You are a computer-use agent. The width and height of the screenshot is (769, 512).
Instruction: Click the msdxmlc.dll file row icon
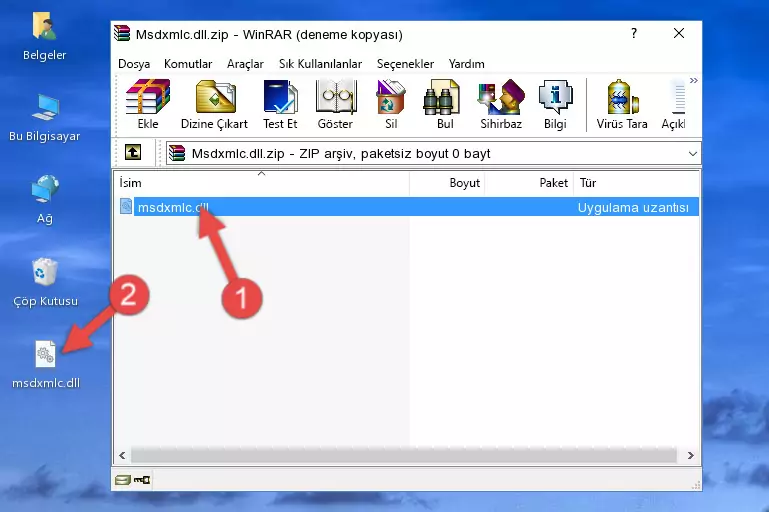coord(126,206)
